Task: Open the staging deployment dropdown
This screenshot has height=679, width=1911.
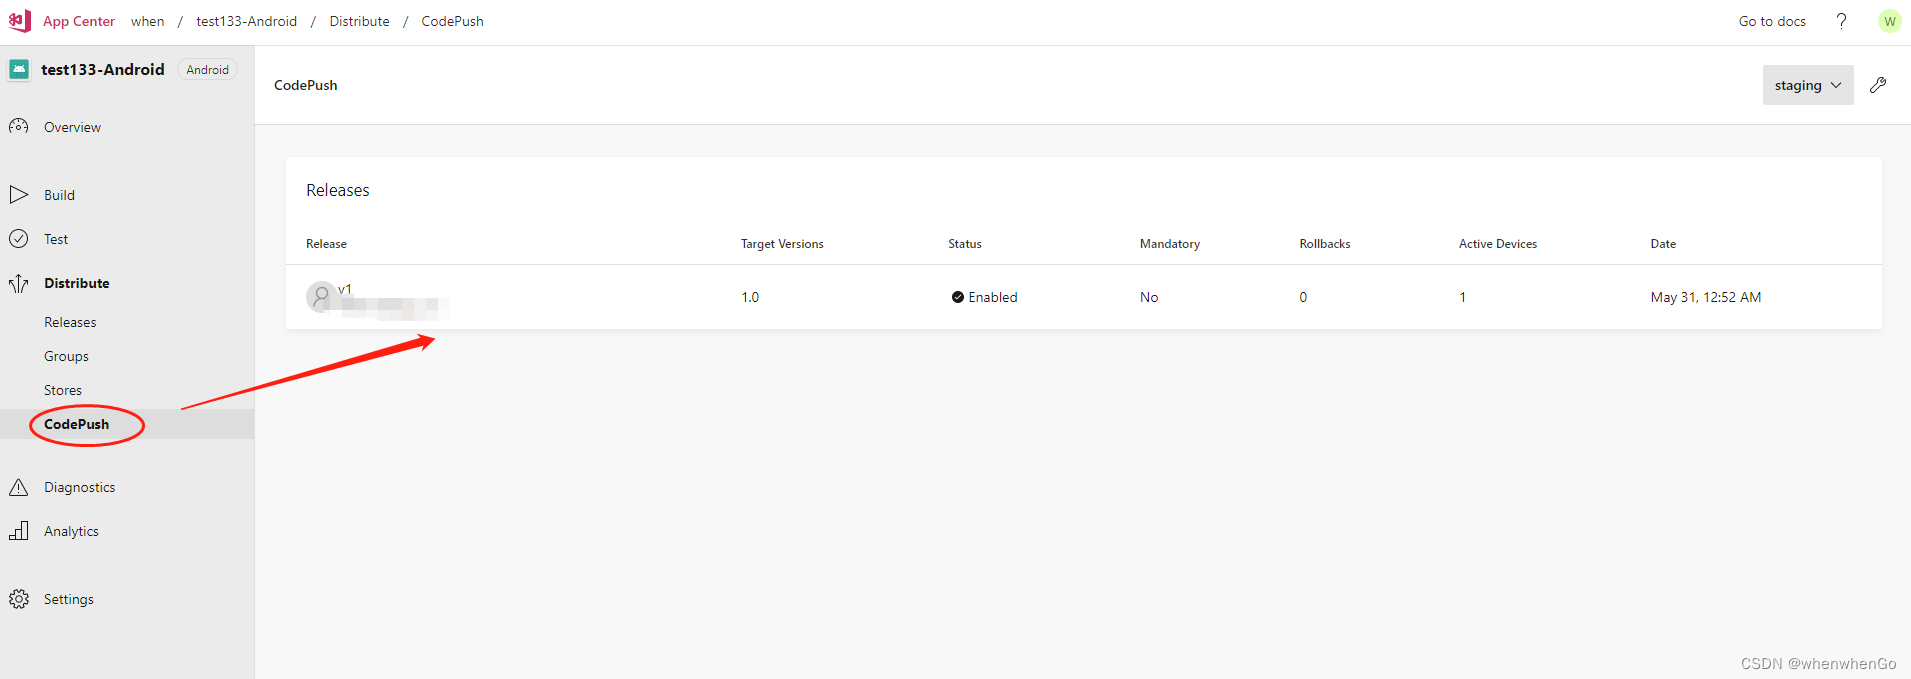Action: [x=1808, y=85]
